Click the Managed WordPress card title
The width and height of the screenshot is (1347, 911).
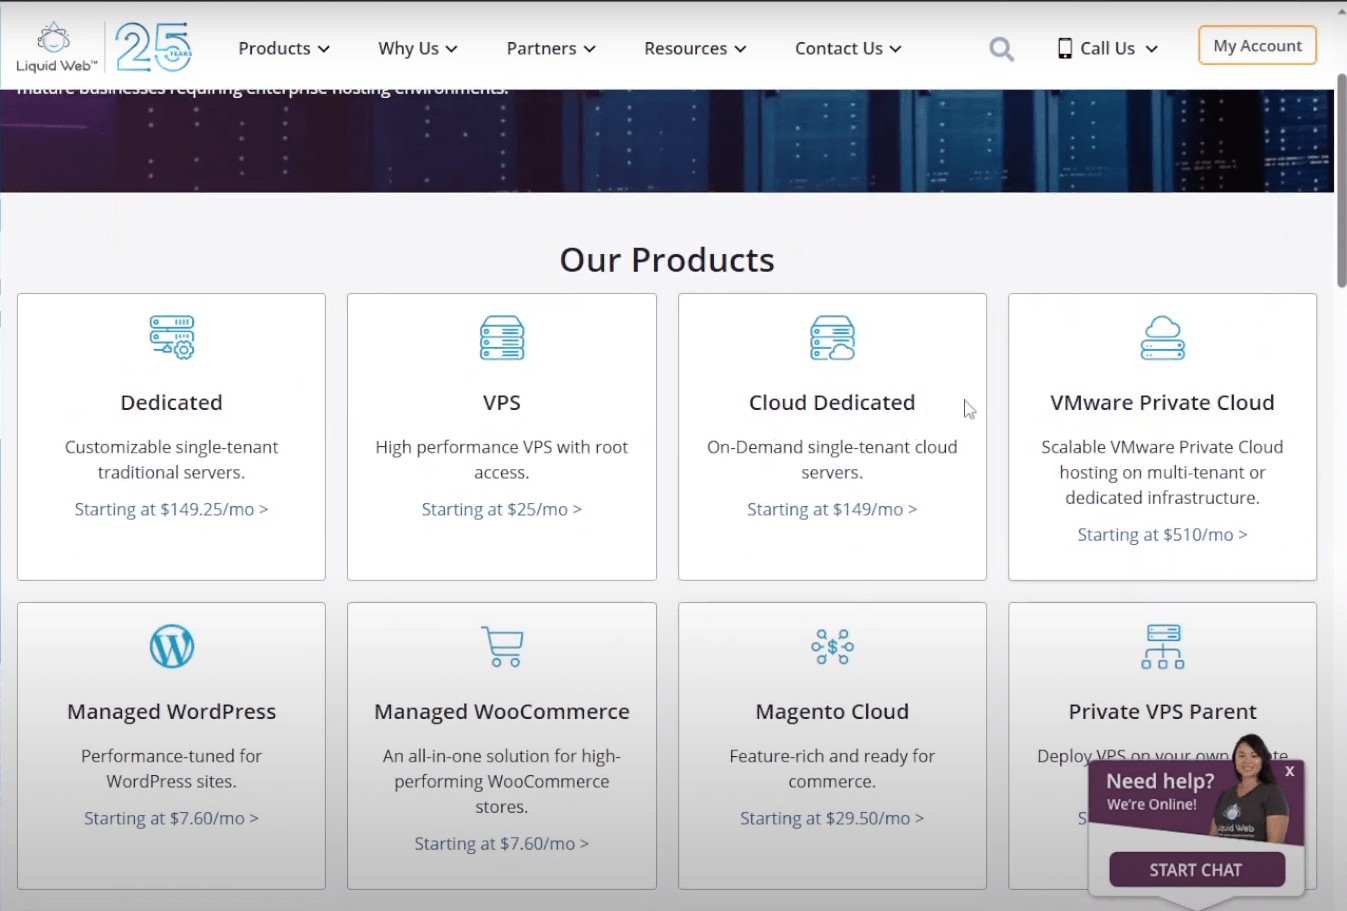pyautogui.click(x=171, y=711)
